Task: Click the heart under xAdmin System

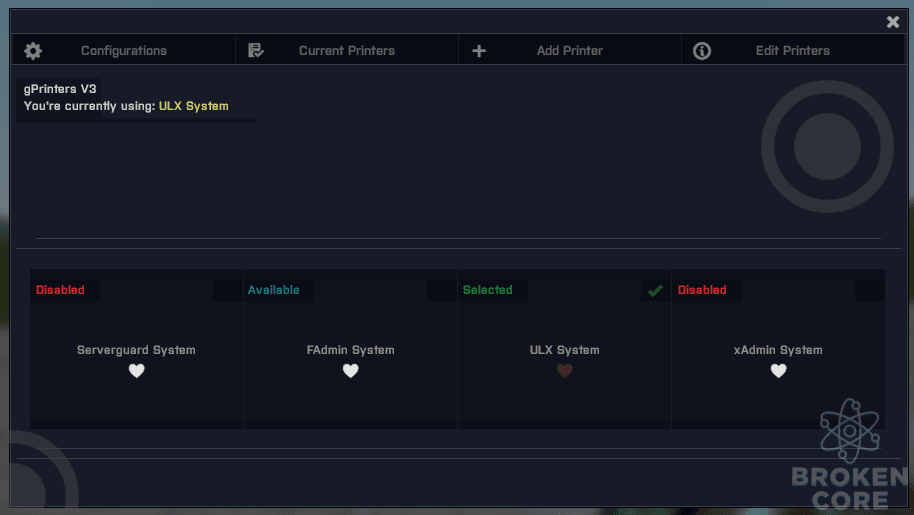Action: point(778,371)
